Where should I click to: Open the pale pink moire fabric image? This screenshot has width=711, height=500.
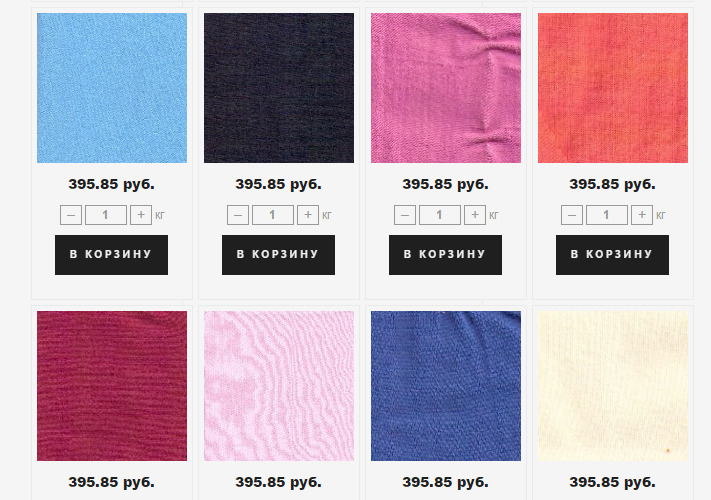click(x=279, y=386)
